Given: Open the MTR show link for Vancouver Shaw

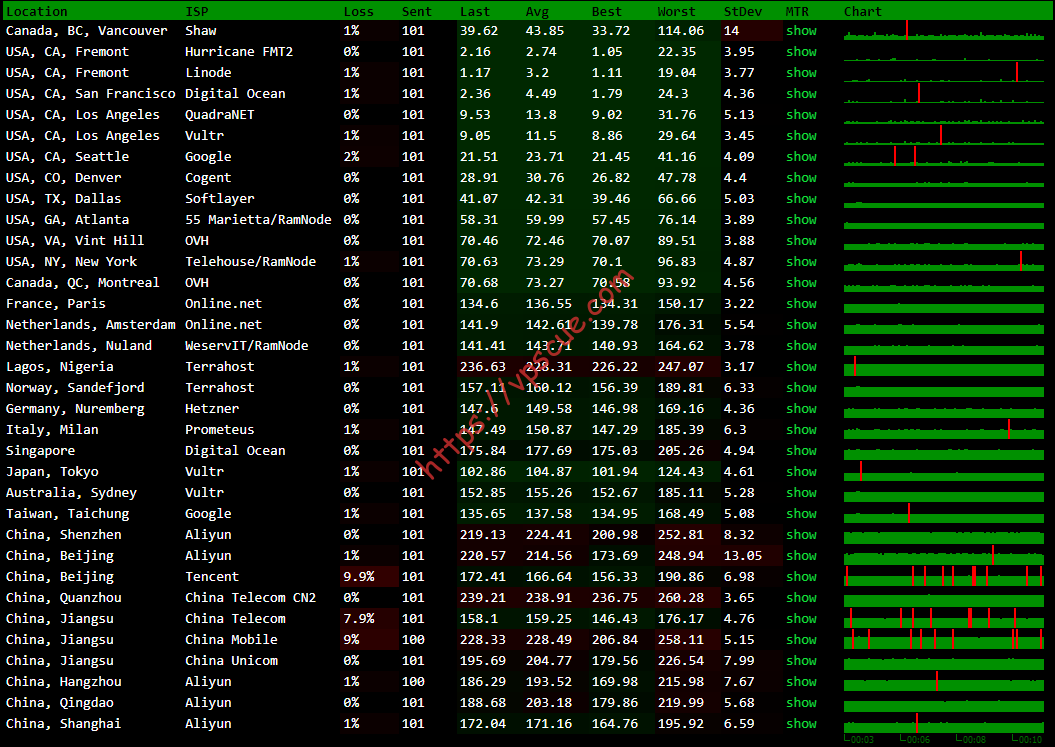Looking at the screenshot, I should 801,31.
